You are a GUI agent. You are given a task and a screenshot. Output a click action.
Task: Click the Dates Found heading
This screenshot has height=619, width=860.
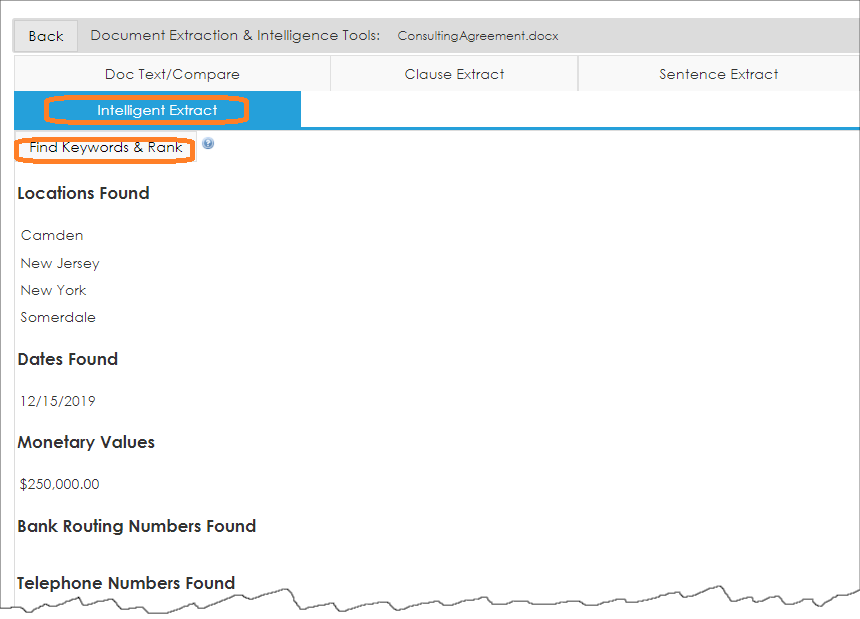click(x=67, y=359)
